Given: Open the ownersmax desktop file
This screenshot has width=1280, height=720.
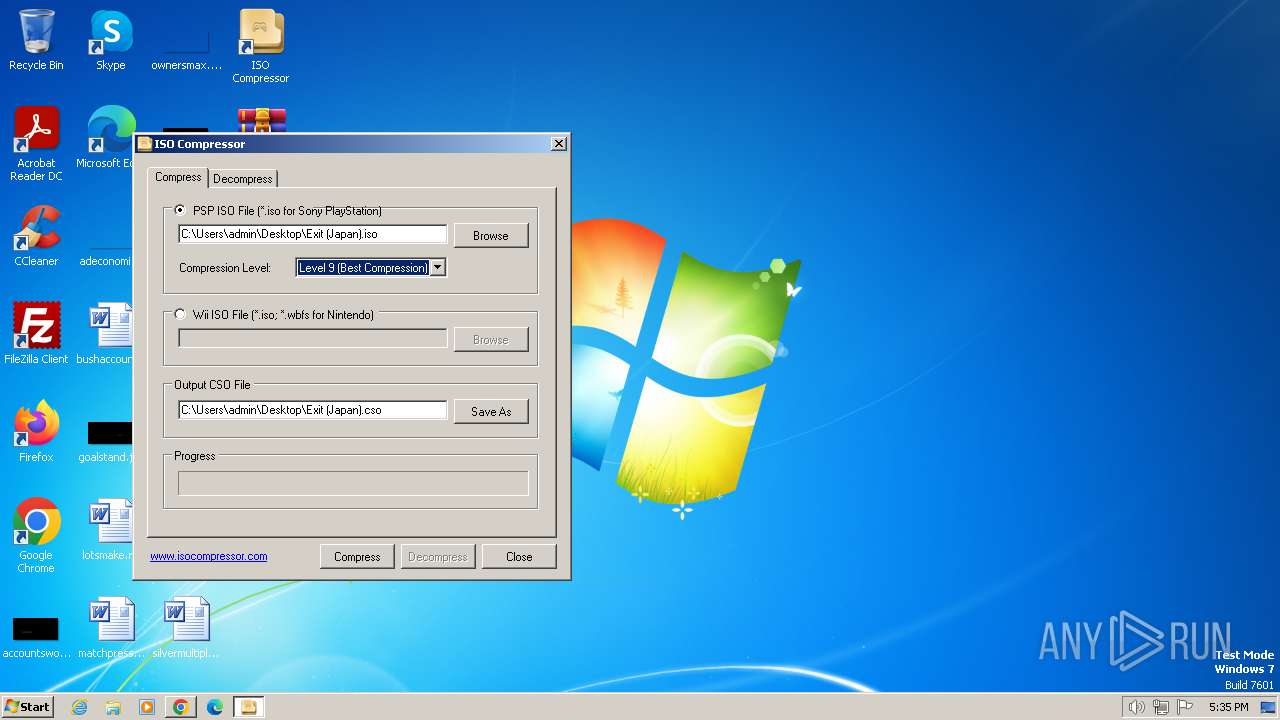Looking at the screenshot, I should click(x=186, y=50).
